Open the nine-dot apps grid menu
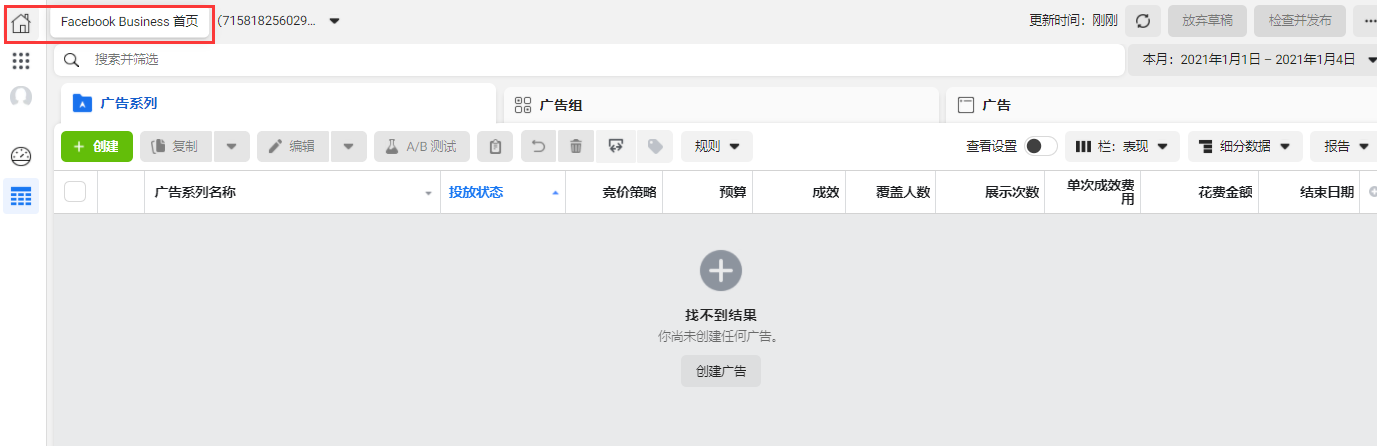 click(21, 61)
